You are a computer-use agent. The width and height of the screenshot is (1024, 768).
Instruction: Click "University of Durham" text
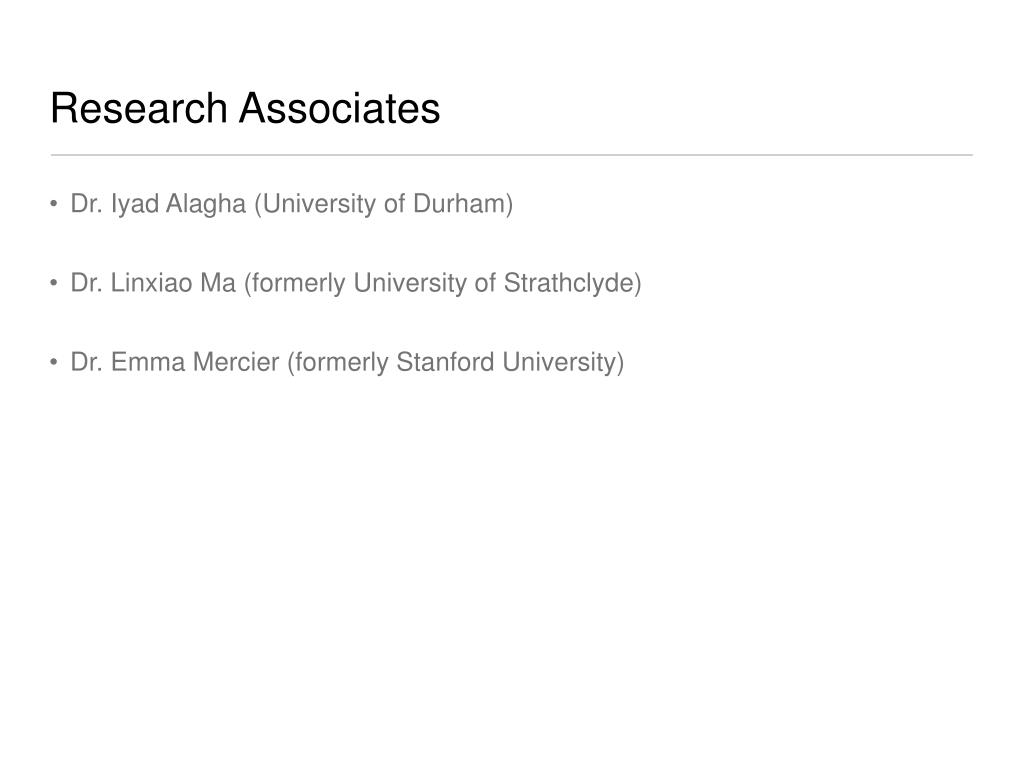click(387, 204)
